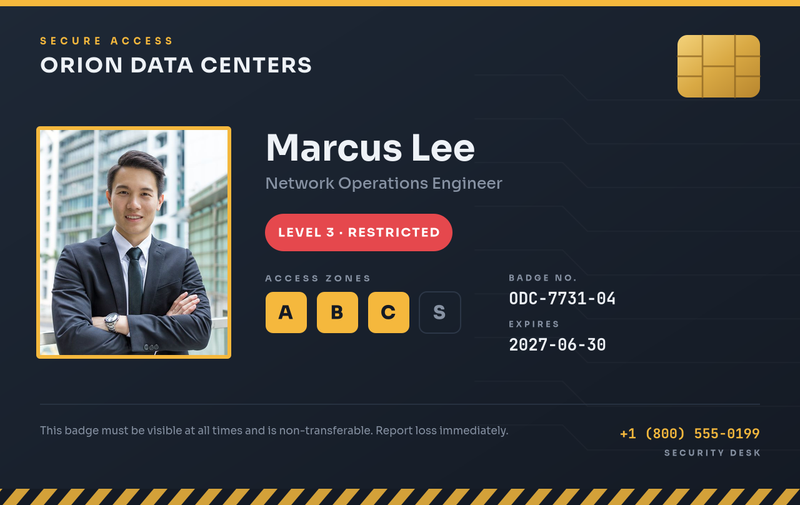Click badge number ODC-7731-04
This screenshot has width=800, height=505.
point(562,298)
